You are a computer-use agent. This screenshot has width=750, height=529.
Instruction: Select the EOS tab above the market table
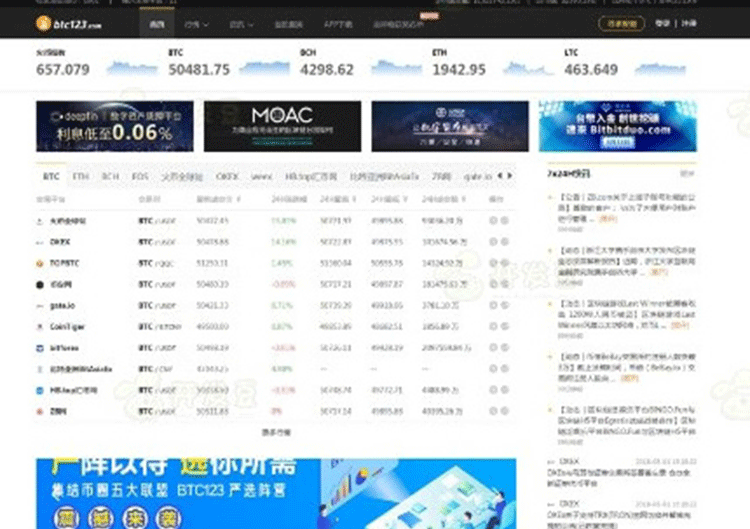pyautogui.click(x=140, y=176)
